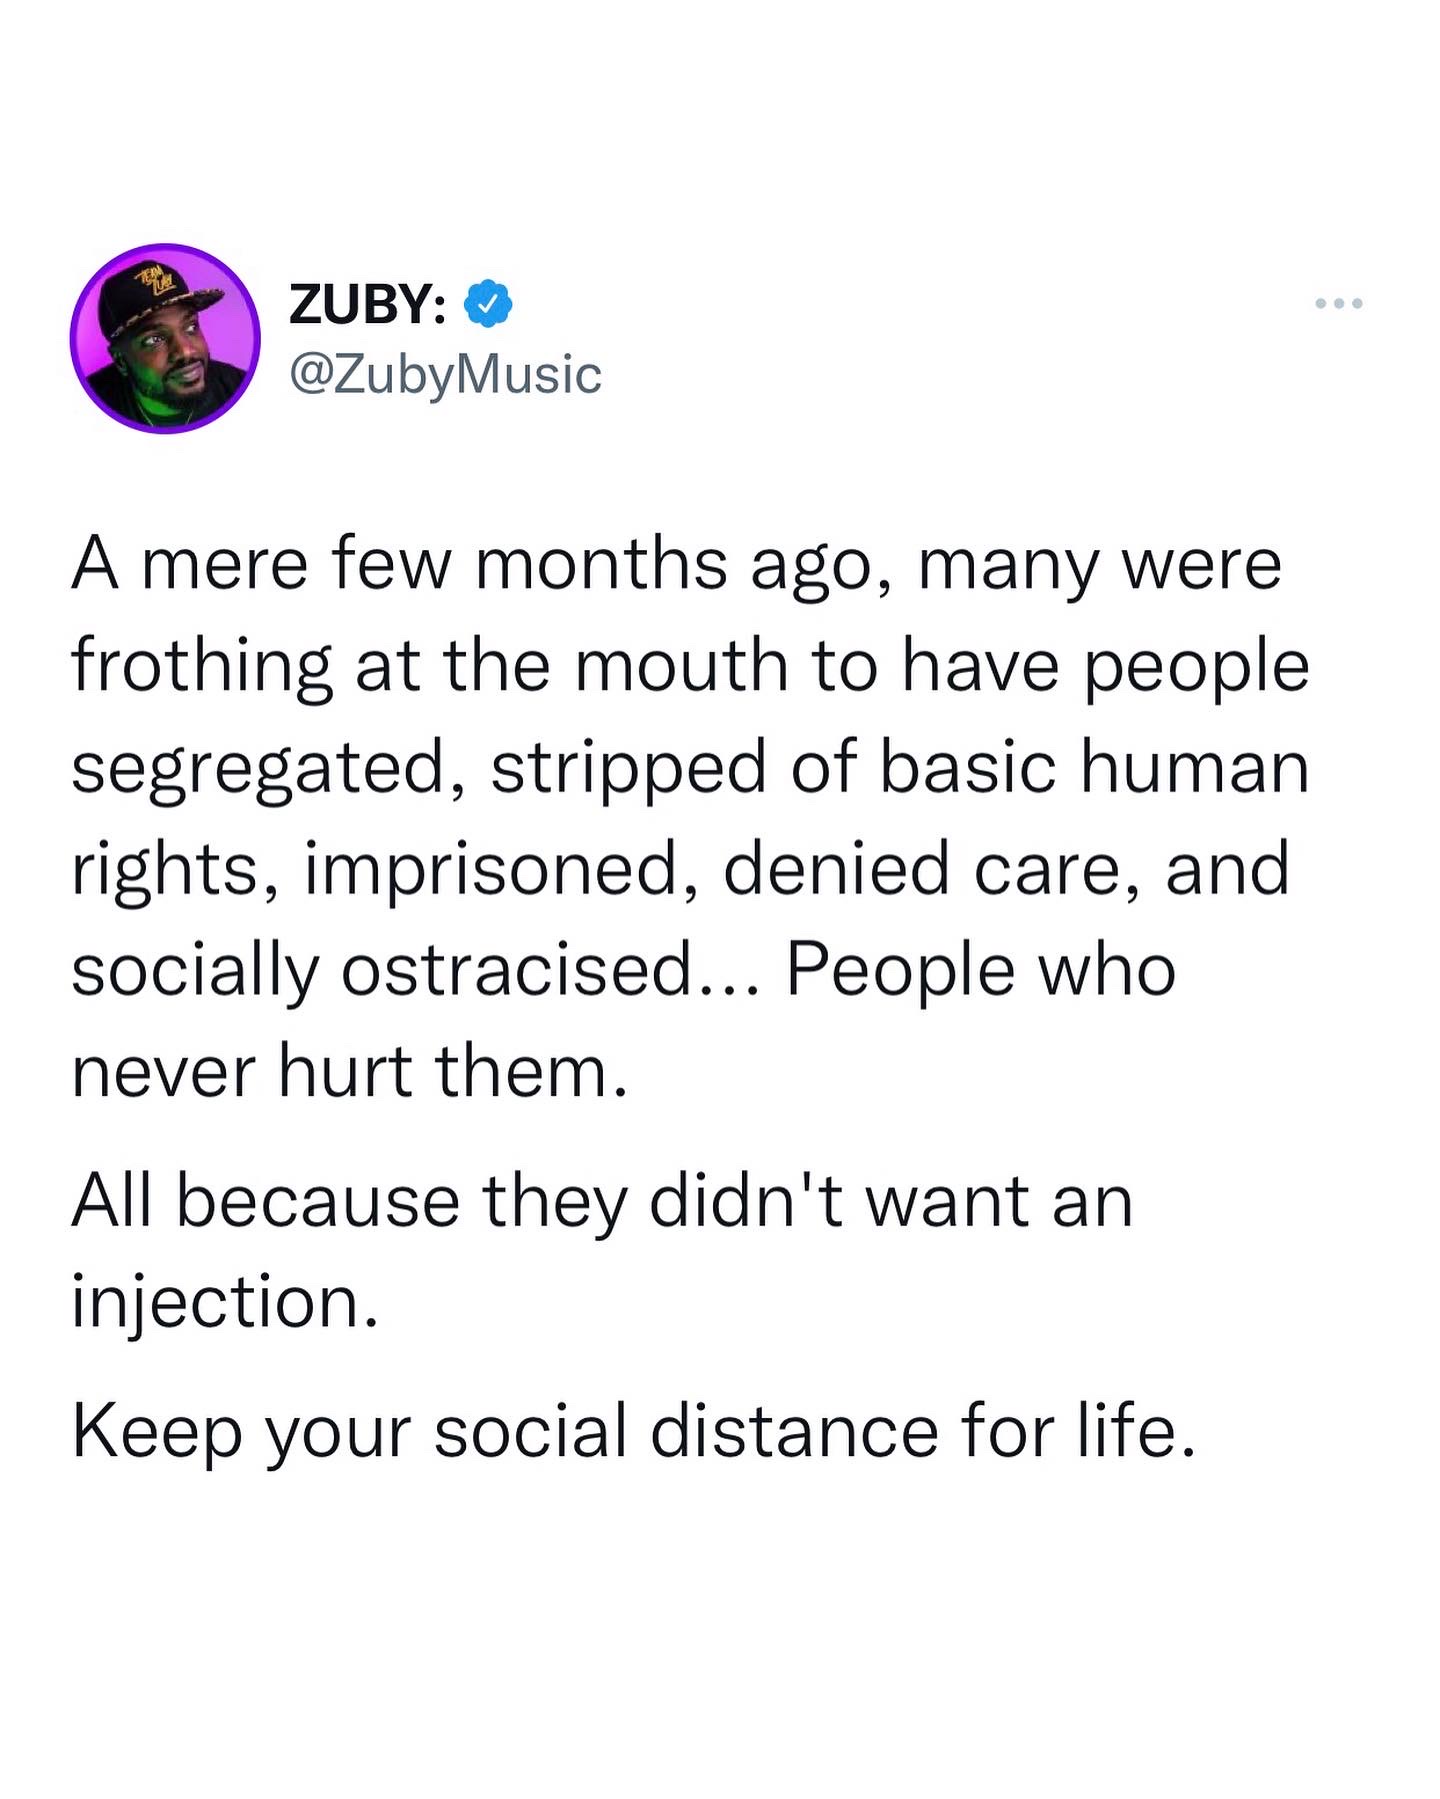Click the phrase "People who"
This screenshot has width=1440, height=1799.
coord(981,970)
